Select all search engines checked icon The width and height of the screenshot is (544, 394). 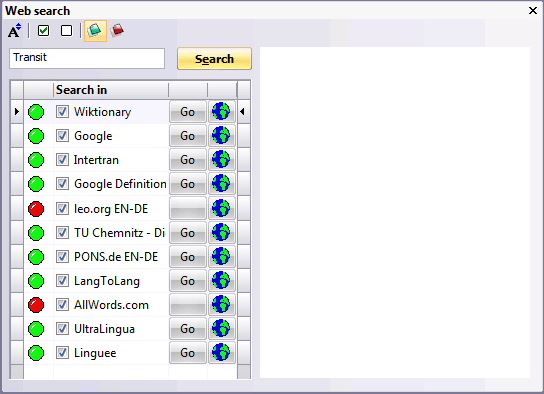point(43,31)
